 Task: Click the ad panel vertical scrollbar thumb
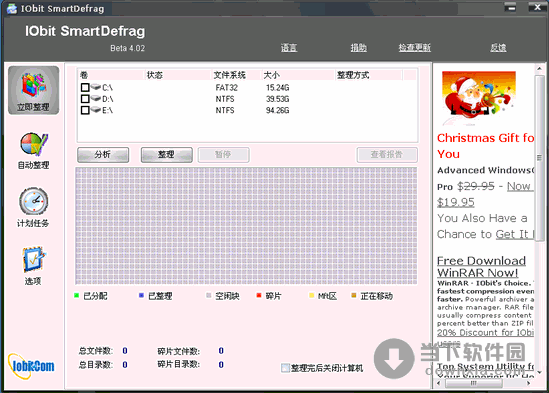click(x=539, y=158)
